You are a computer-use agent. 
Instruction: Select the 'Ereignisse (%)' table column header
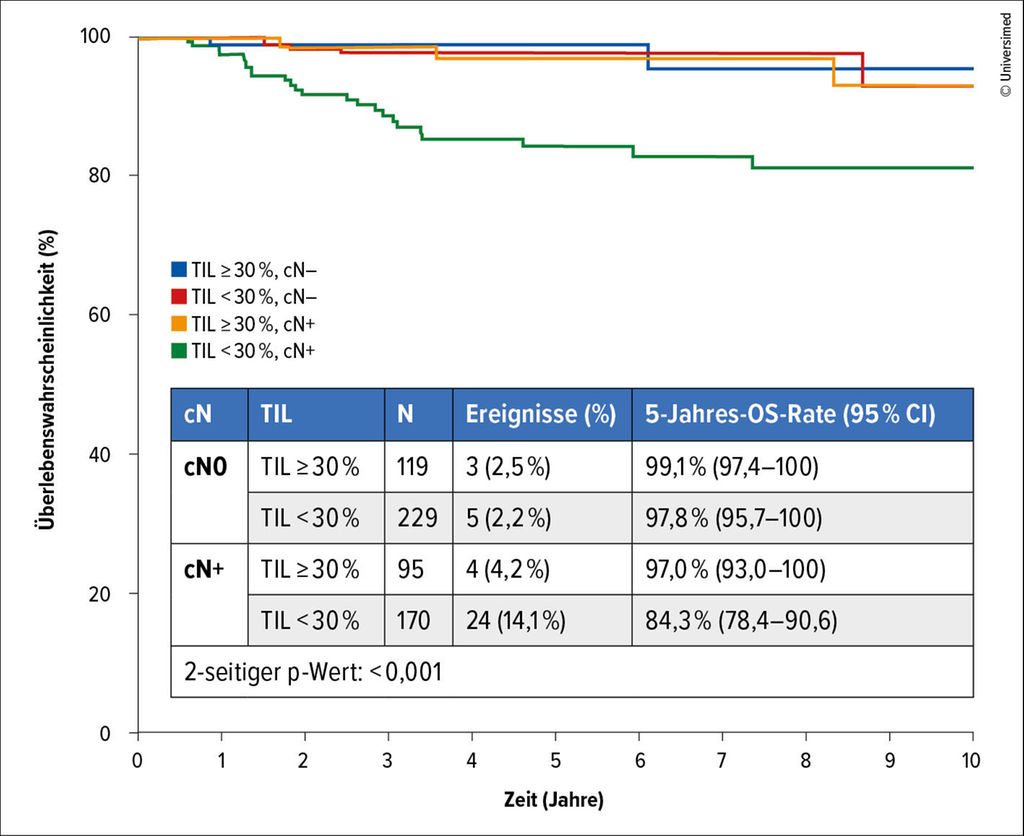pyautogui.click(x=540, y=415)
